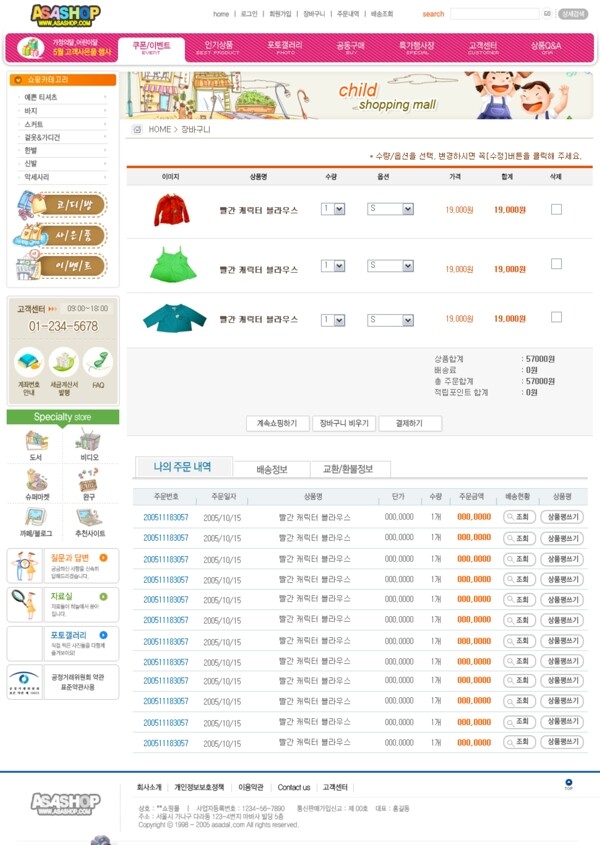Viewport: 600px width, 845px height.
Task: Open the 까페/블로그 monitor icon
Action: 36,517
